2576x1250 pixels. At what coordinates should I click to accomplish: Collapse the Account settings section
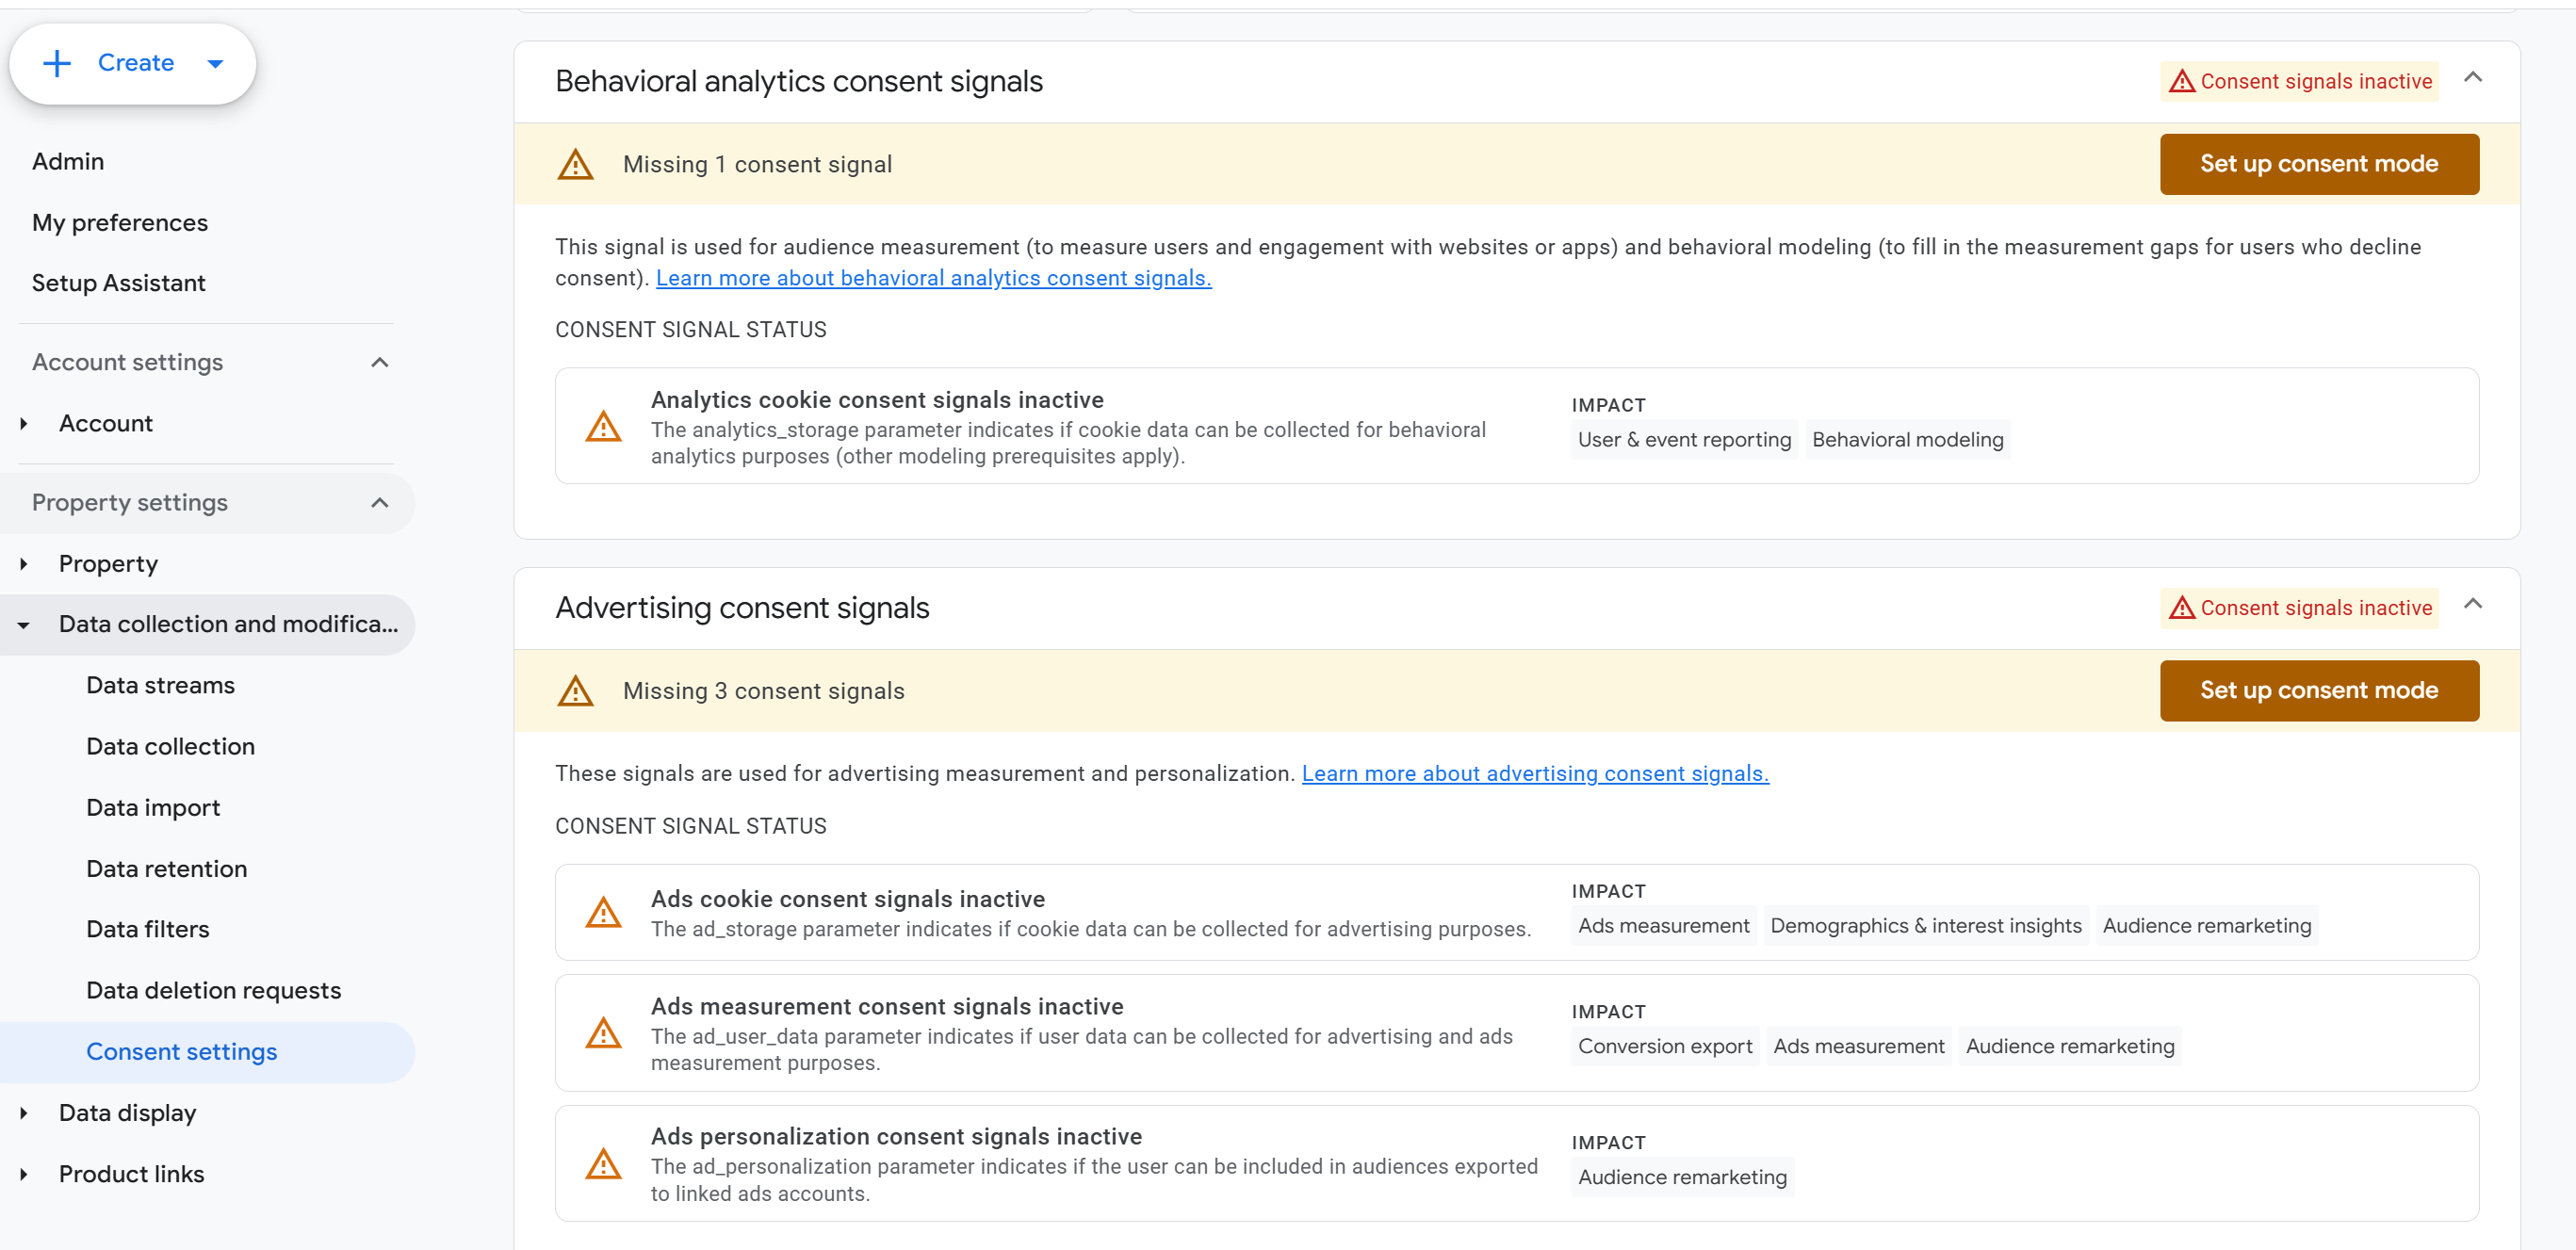(379, 362)
